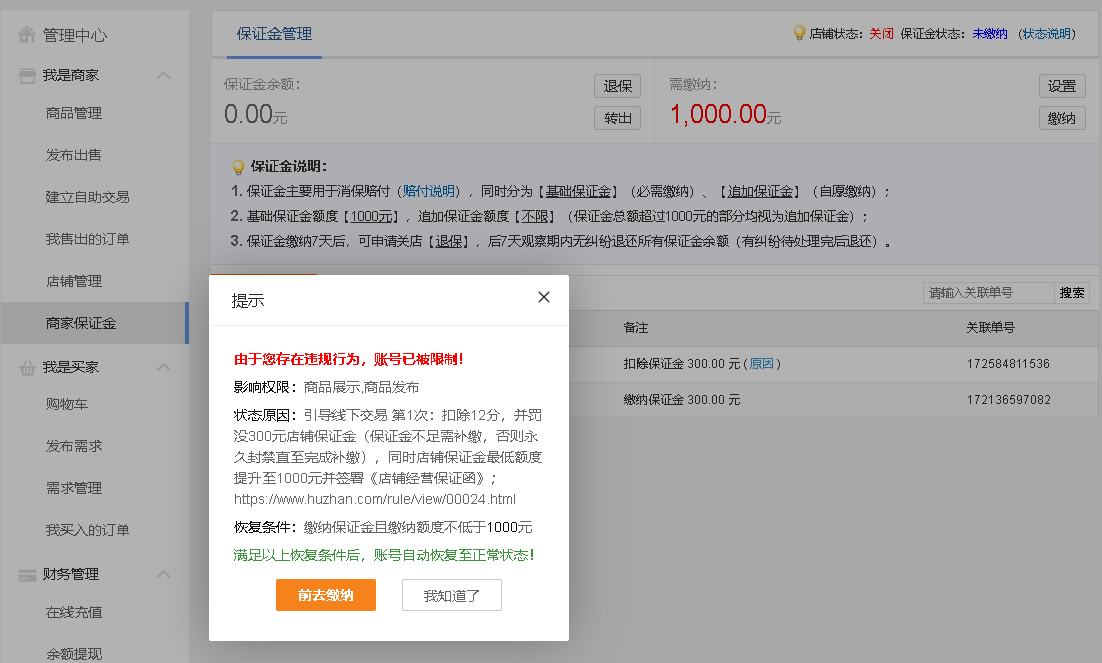Click the 财务管理 card icon
This screenshot has width=1102, height=663.
pyautogui.click(x=27, y=575)
